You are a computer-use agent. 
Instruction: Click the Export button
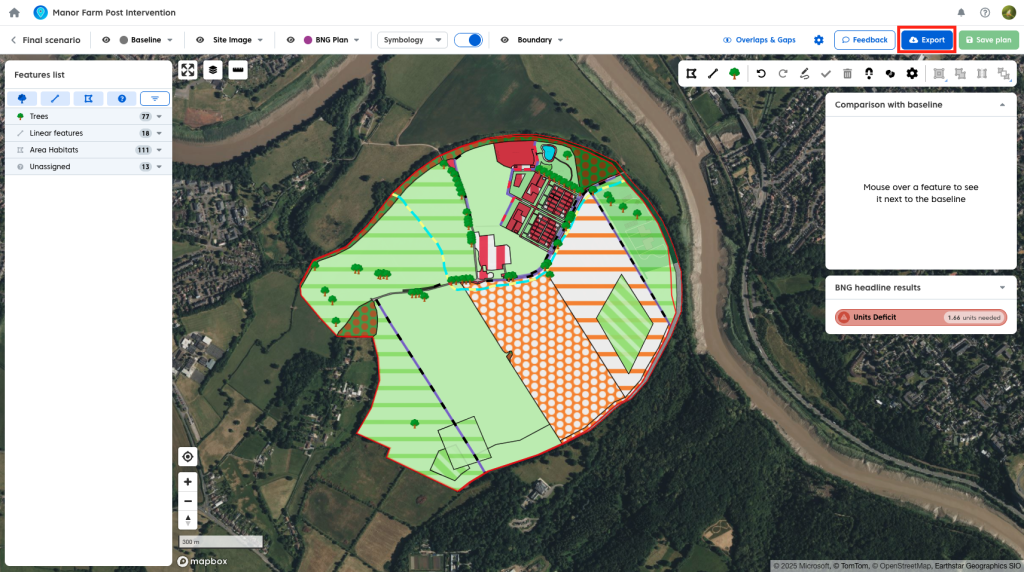[926, 40]
